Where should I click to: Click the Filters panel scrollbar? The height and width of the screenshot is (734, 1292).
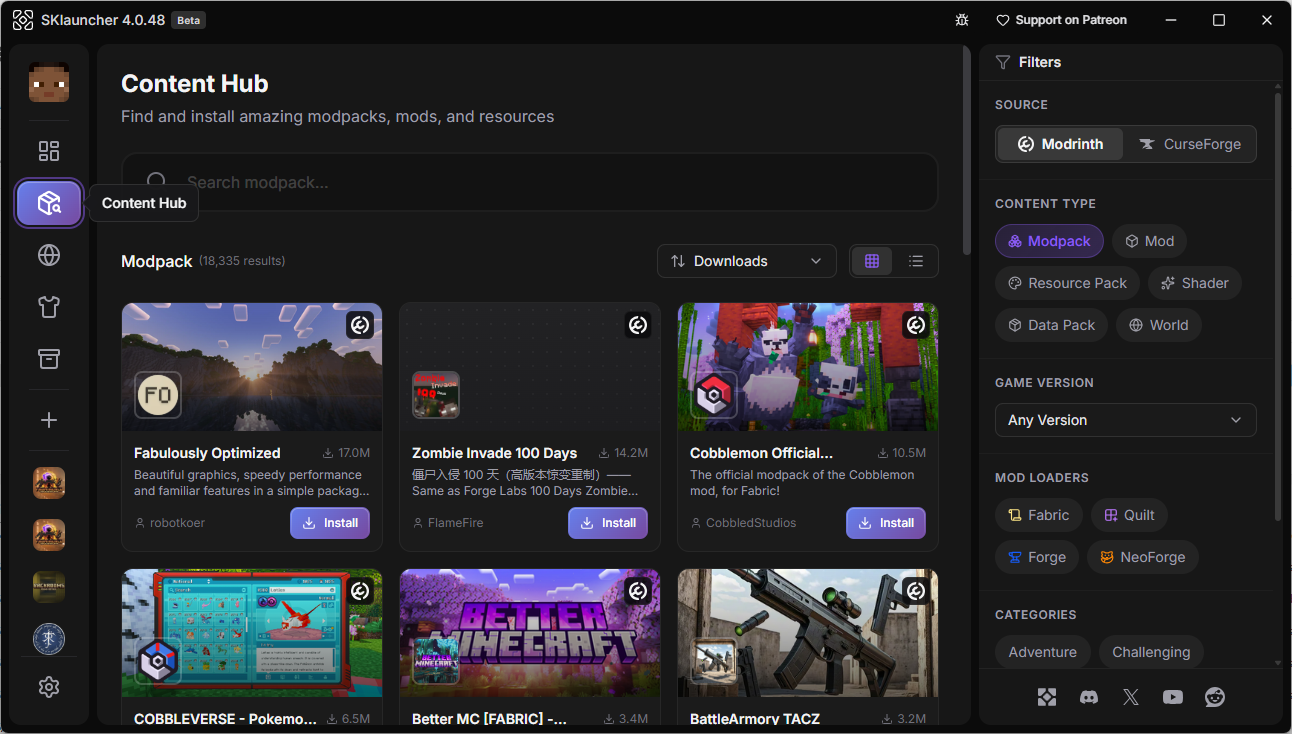click(x=1278, y=305)
